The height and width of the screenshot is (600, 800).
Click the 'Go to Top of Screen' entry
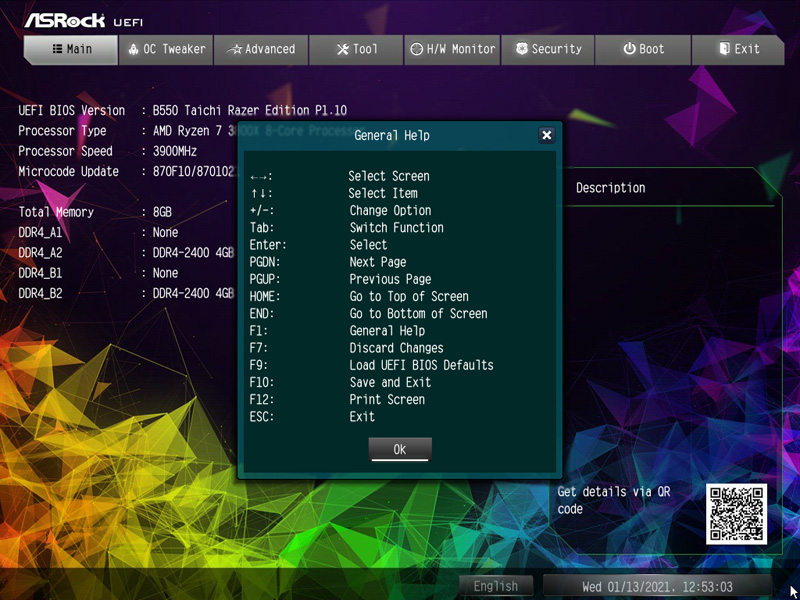[x=409, y=296]
